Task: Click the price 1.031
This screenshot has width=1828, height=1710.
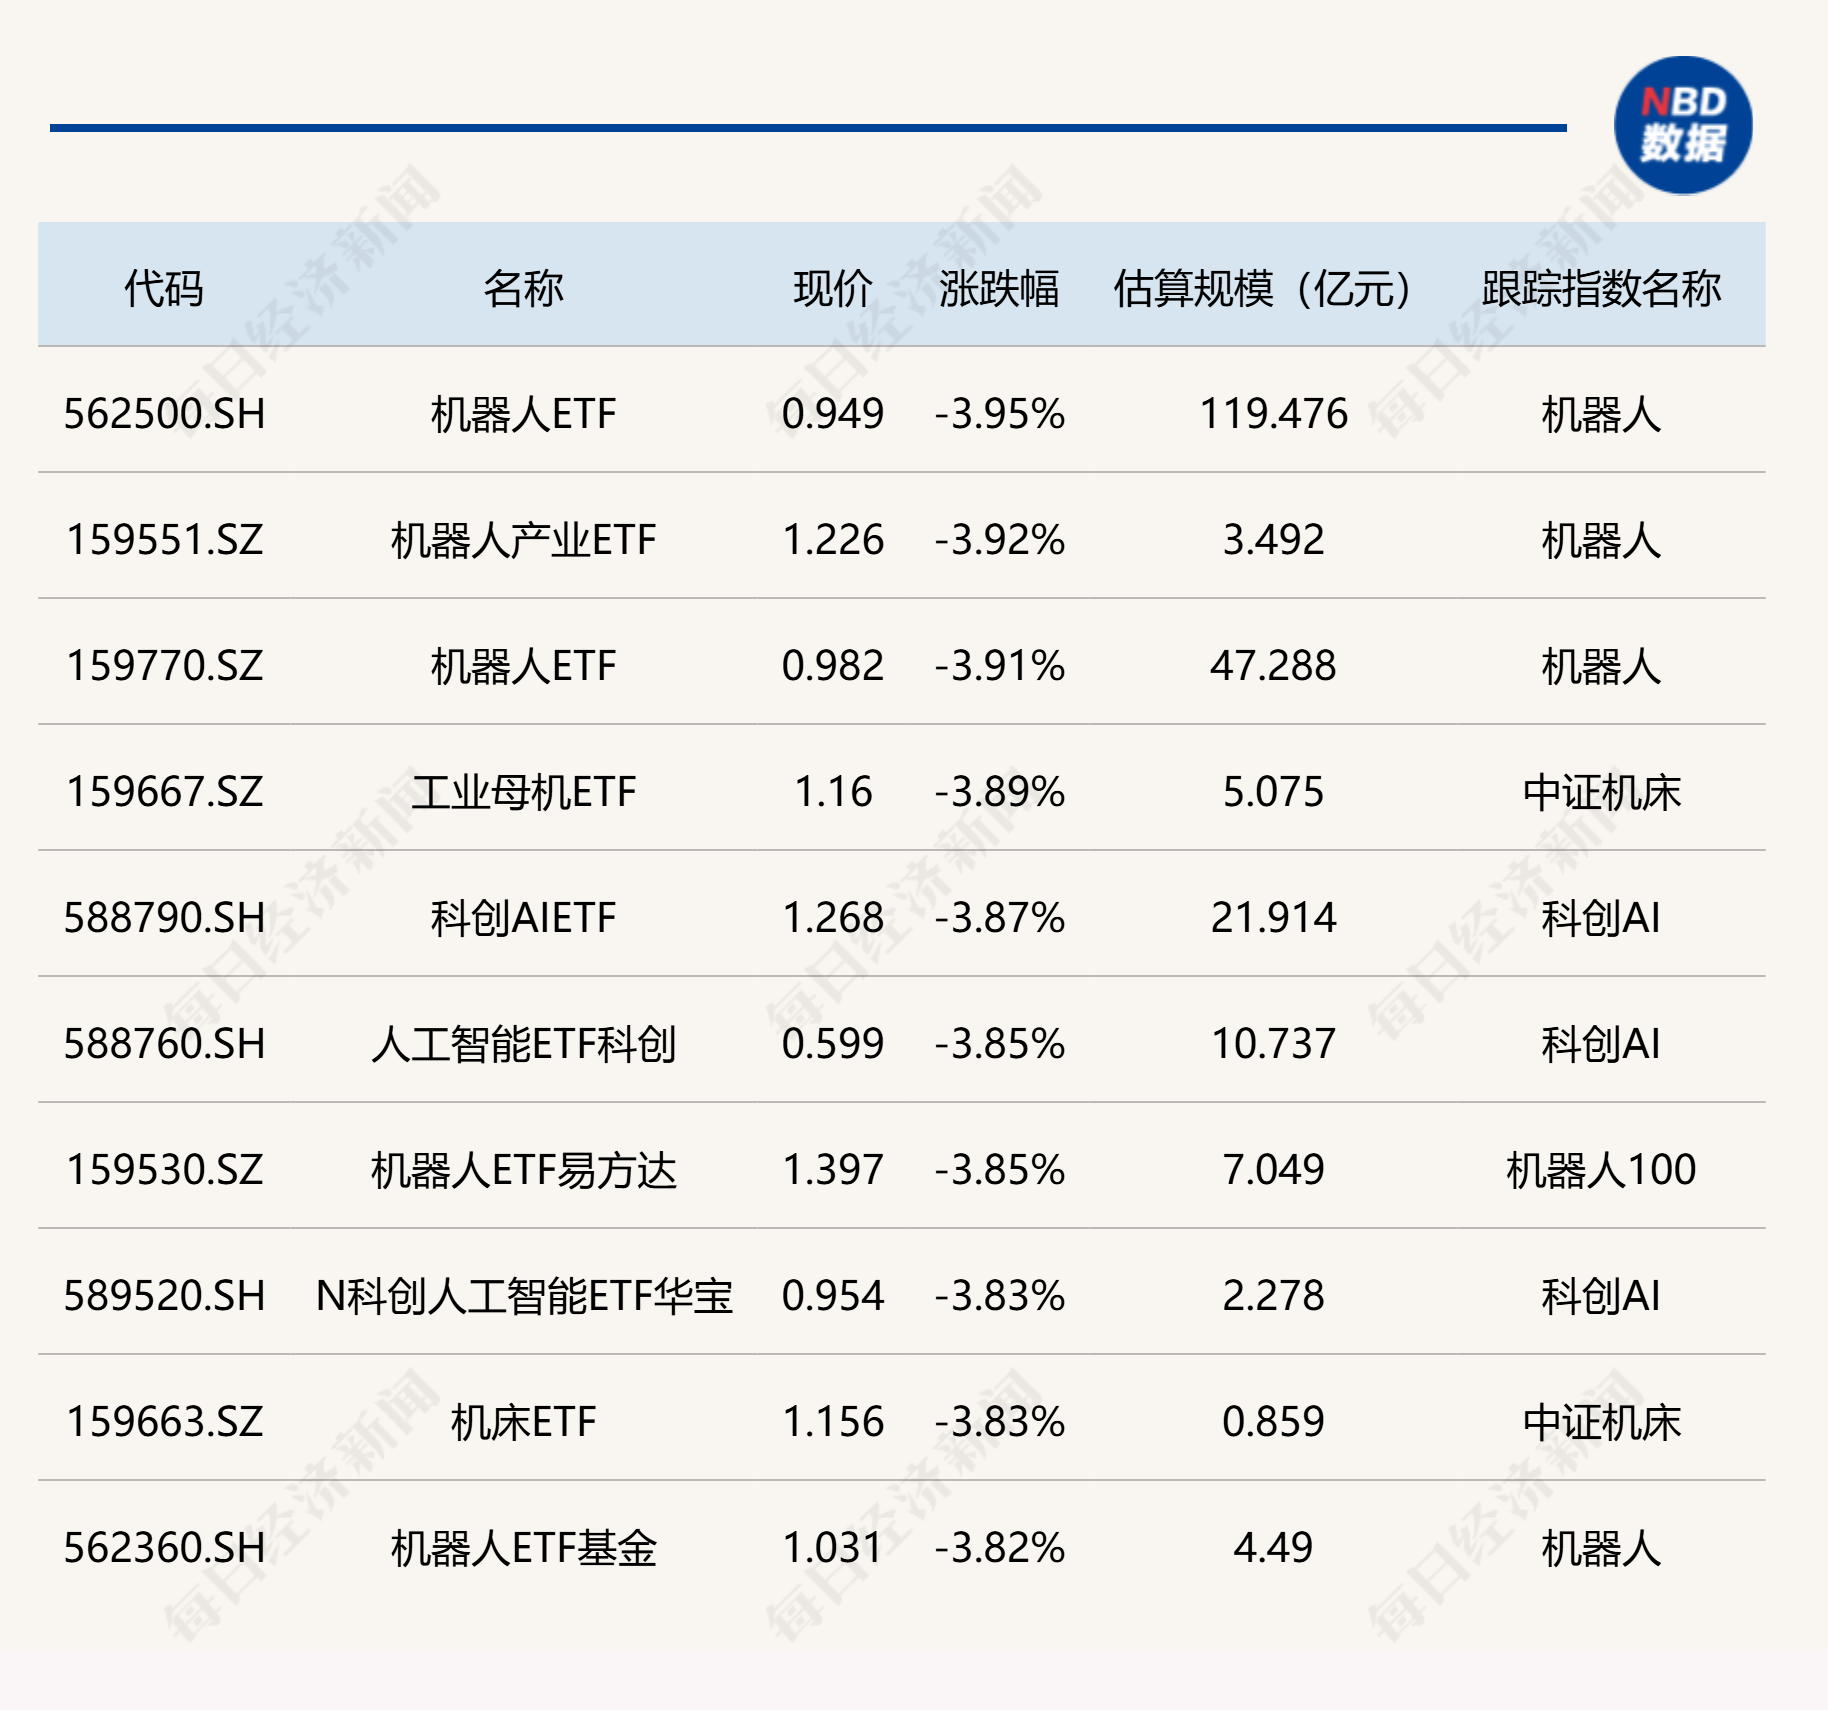Action: 833,1548
